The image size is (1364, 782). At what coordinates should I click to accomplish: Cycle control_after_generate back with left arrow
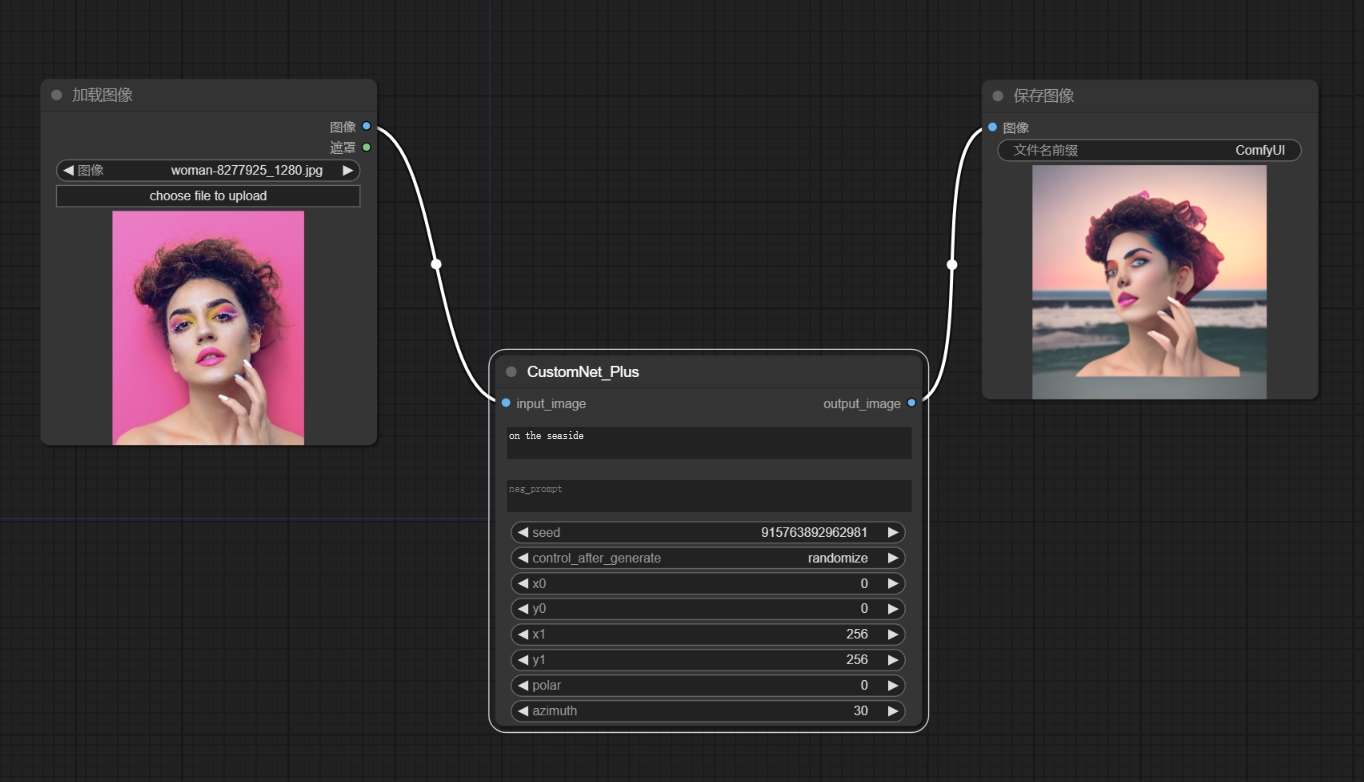pos(523,558)
